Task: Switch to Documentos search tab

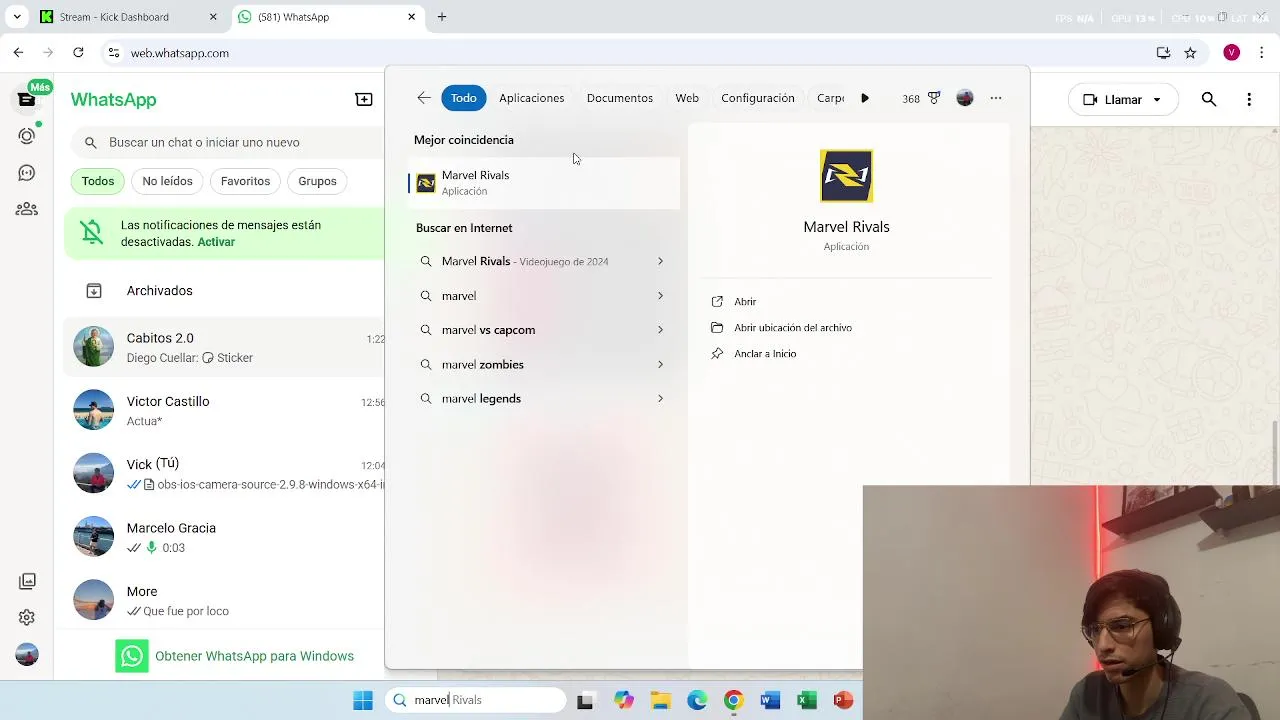Action: [x=620, y=98]
